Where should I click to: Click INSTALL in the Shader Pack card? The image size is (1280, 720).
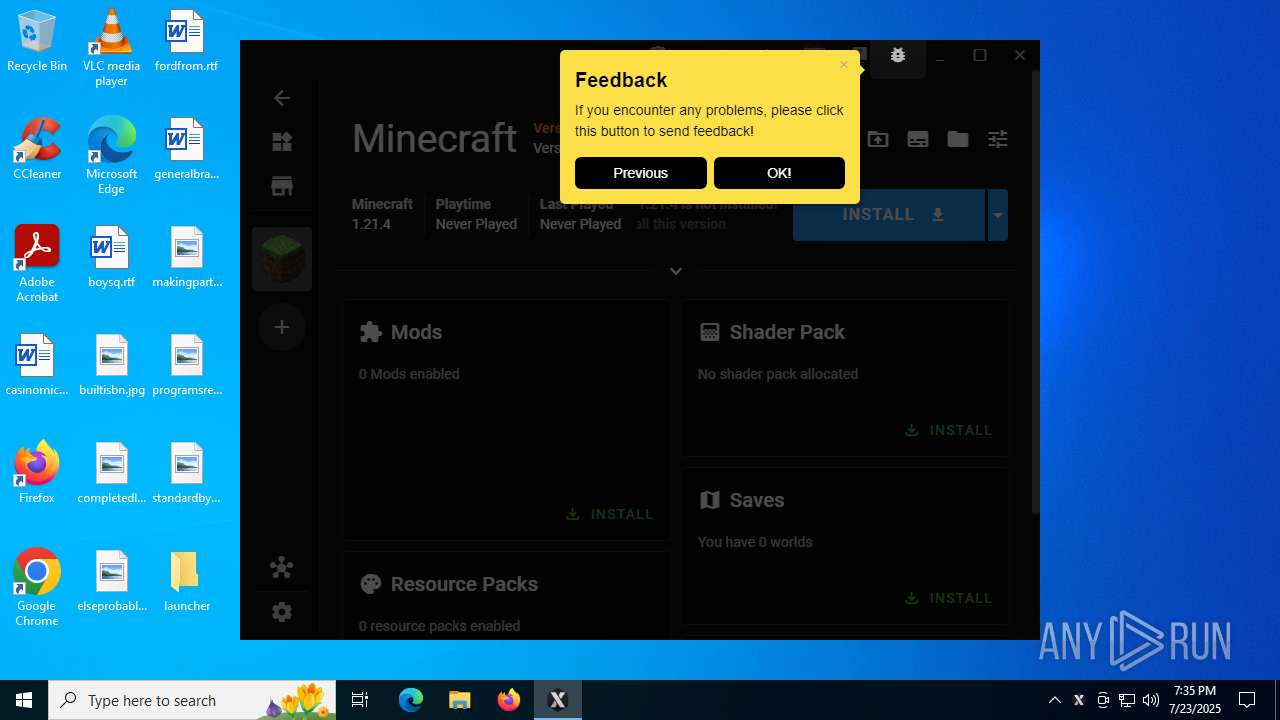pyautogui.click(x=949, y=430)
